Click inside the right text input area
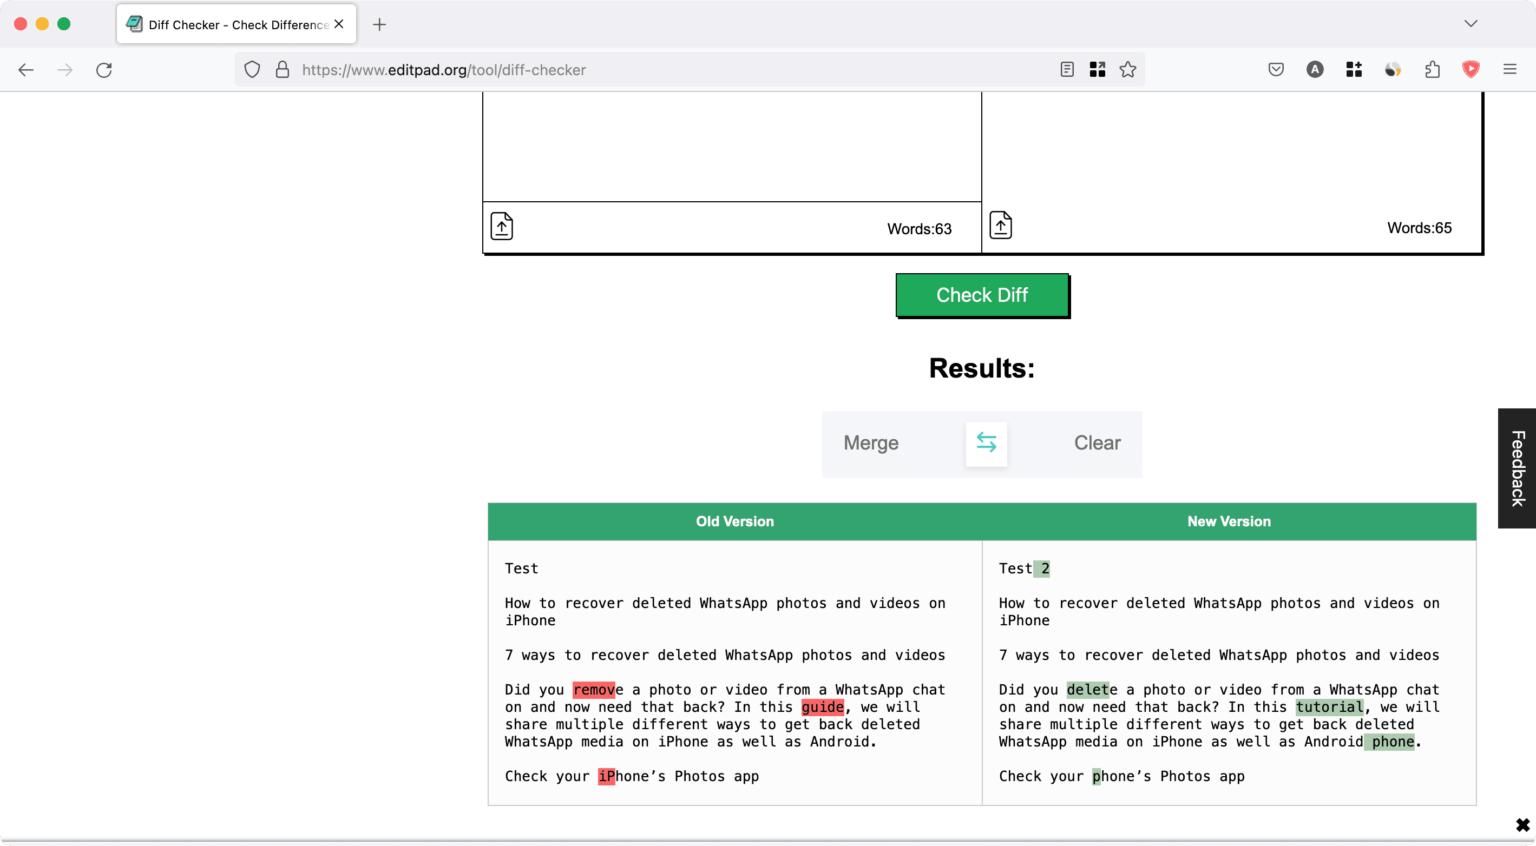 coord(1231,147)
